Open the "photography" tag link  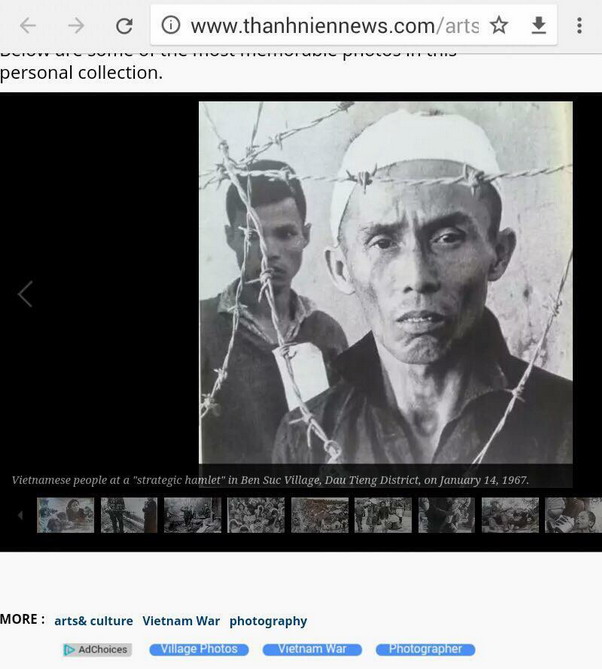coord(268,621)
